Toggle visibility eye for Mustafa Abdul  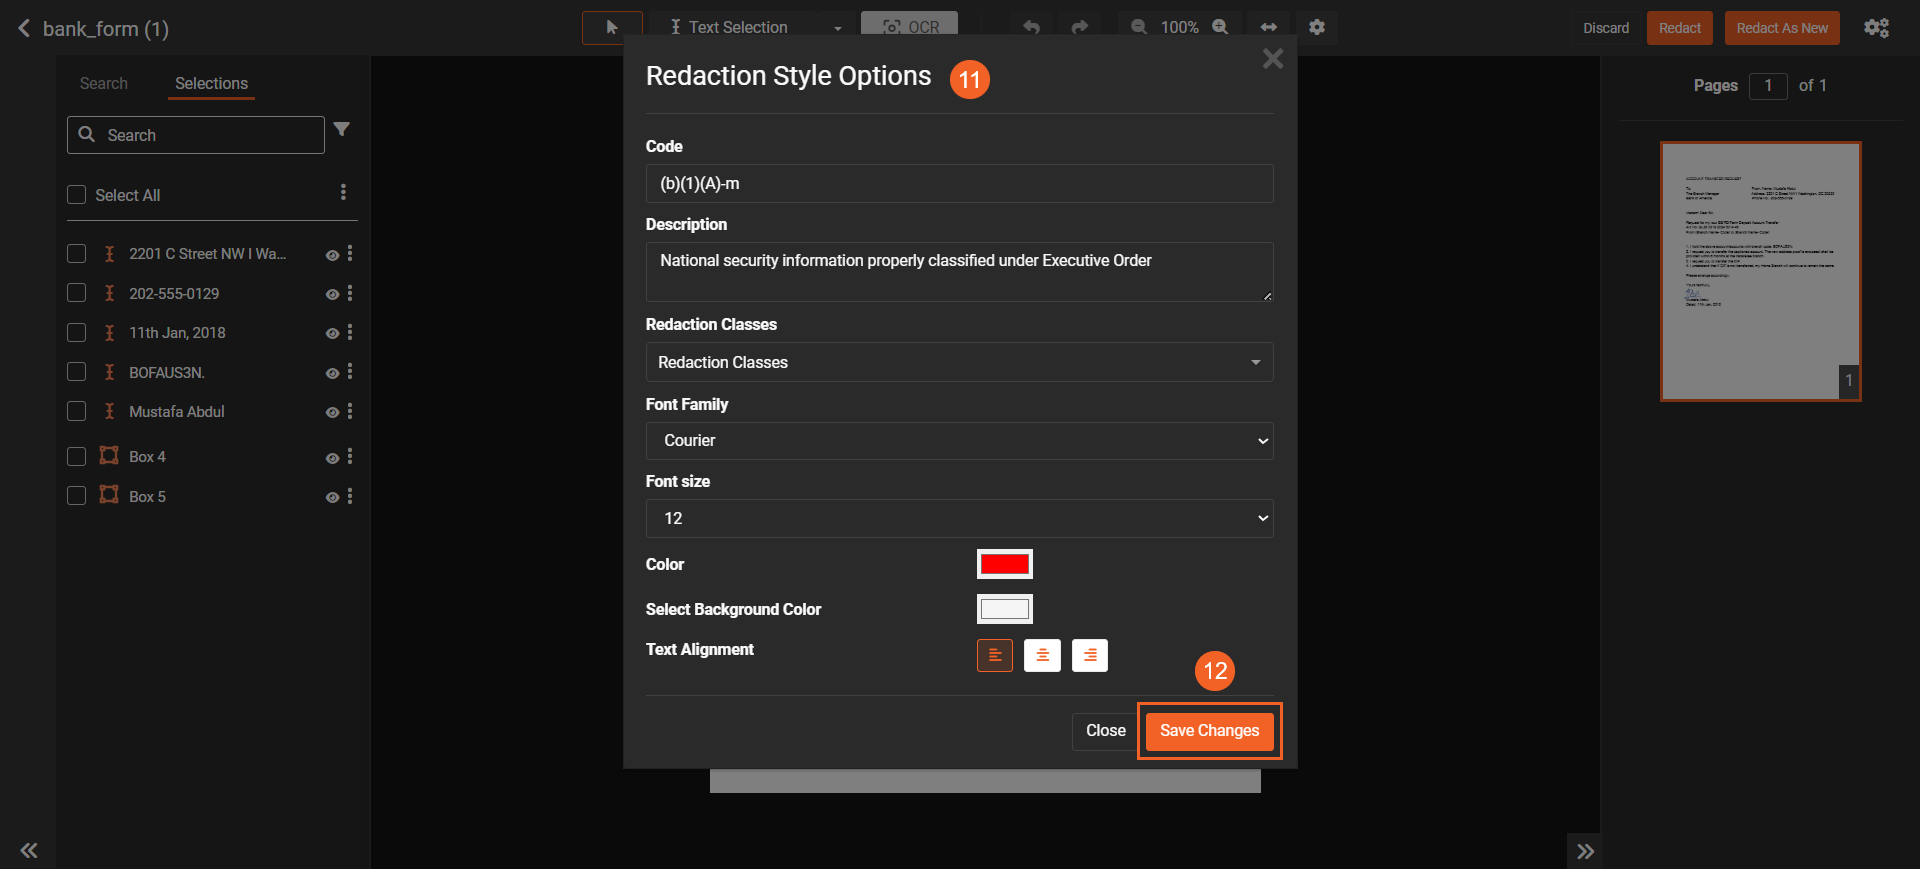332,412
